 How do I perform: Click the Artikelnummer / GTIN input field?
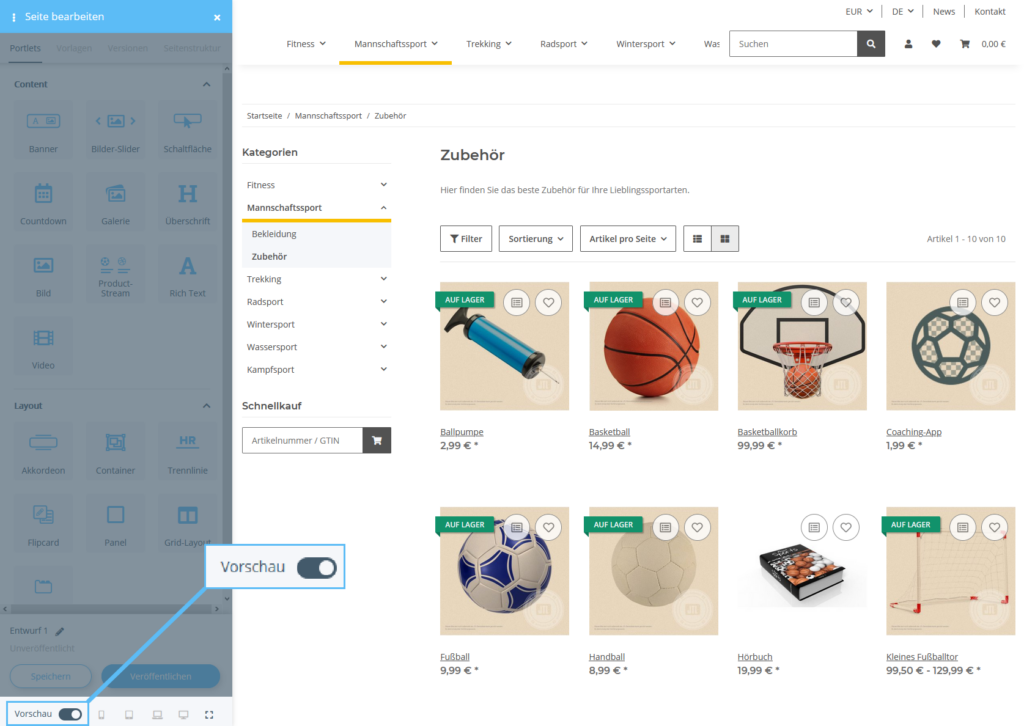point(302,440)
